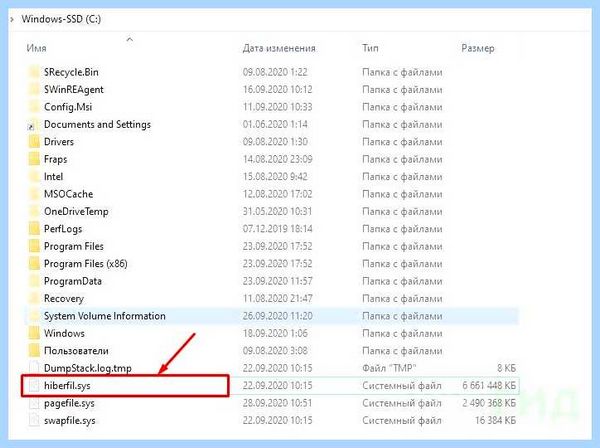This screenshot has height=448, width=600.
Task: Toggle the sort arrow above the Имя column
Action: coord(130,39)
